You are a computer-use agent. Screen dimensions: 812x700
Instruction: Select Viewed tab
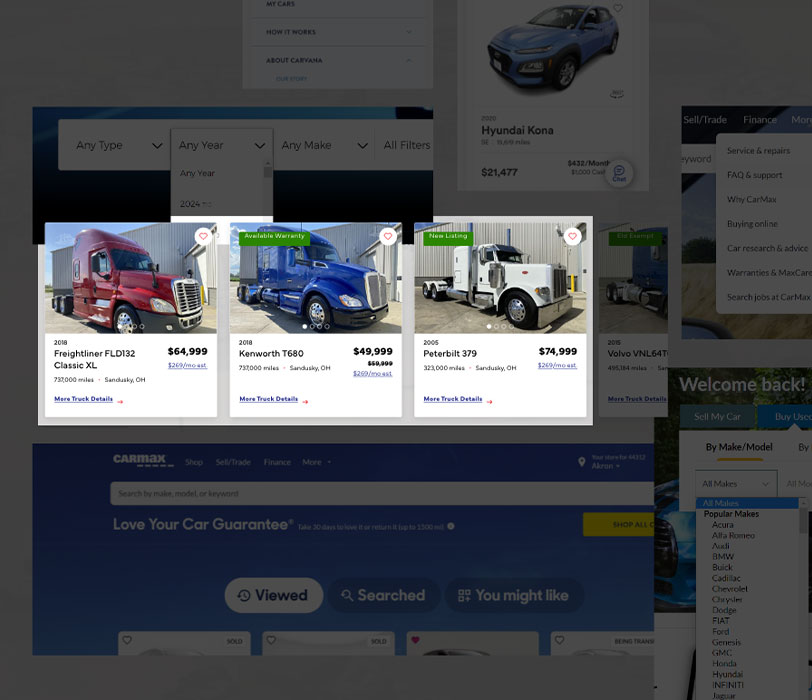click(x=273, y=595)
